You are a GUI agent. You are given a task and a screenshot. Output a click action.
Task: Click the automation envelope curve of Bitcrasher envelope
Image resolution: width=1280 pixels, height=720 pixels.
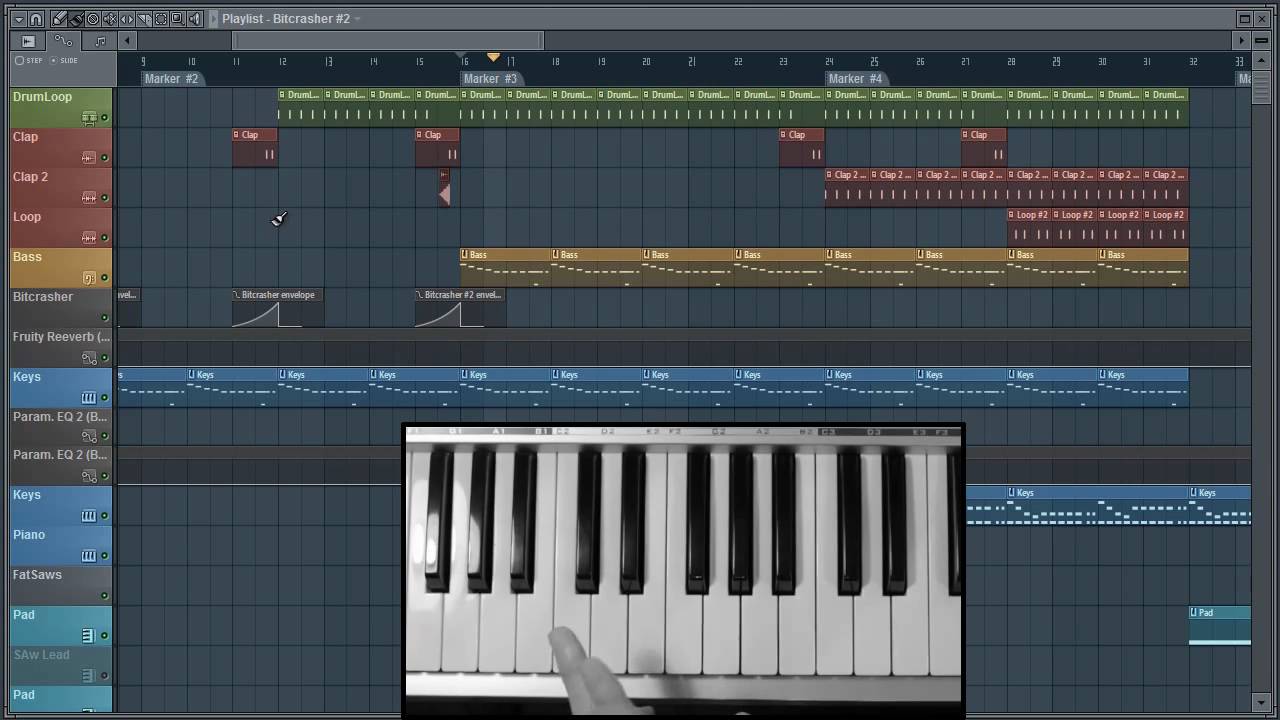(x=266, y=315)
